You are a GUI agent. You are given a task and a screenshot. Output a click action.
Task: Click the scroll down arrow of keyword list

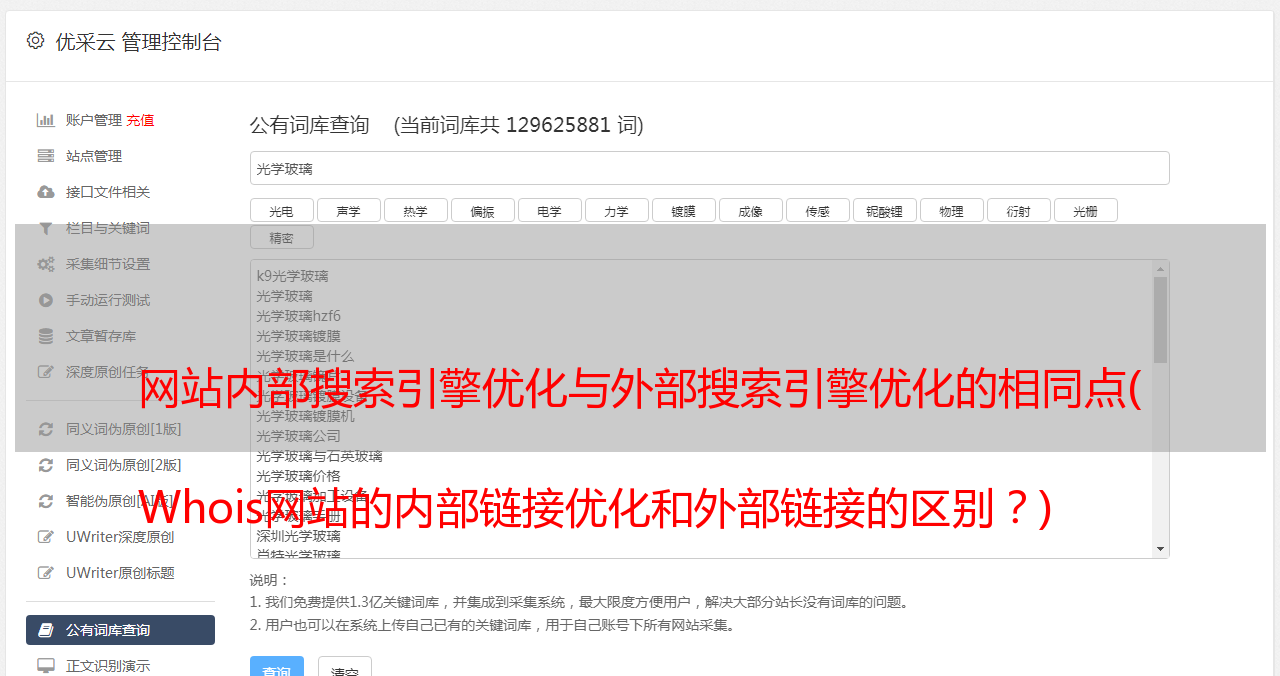point(1160,549)
